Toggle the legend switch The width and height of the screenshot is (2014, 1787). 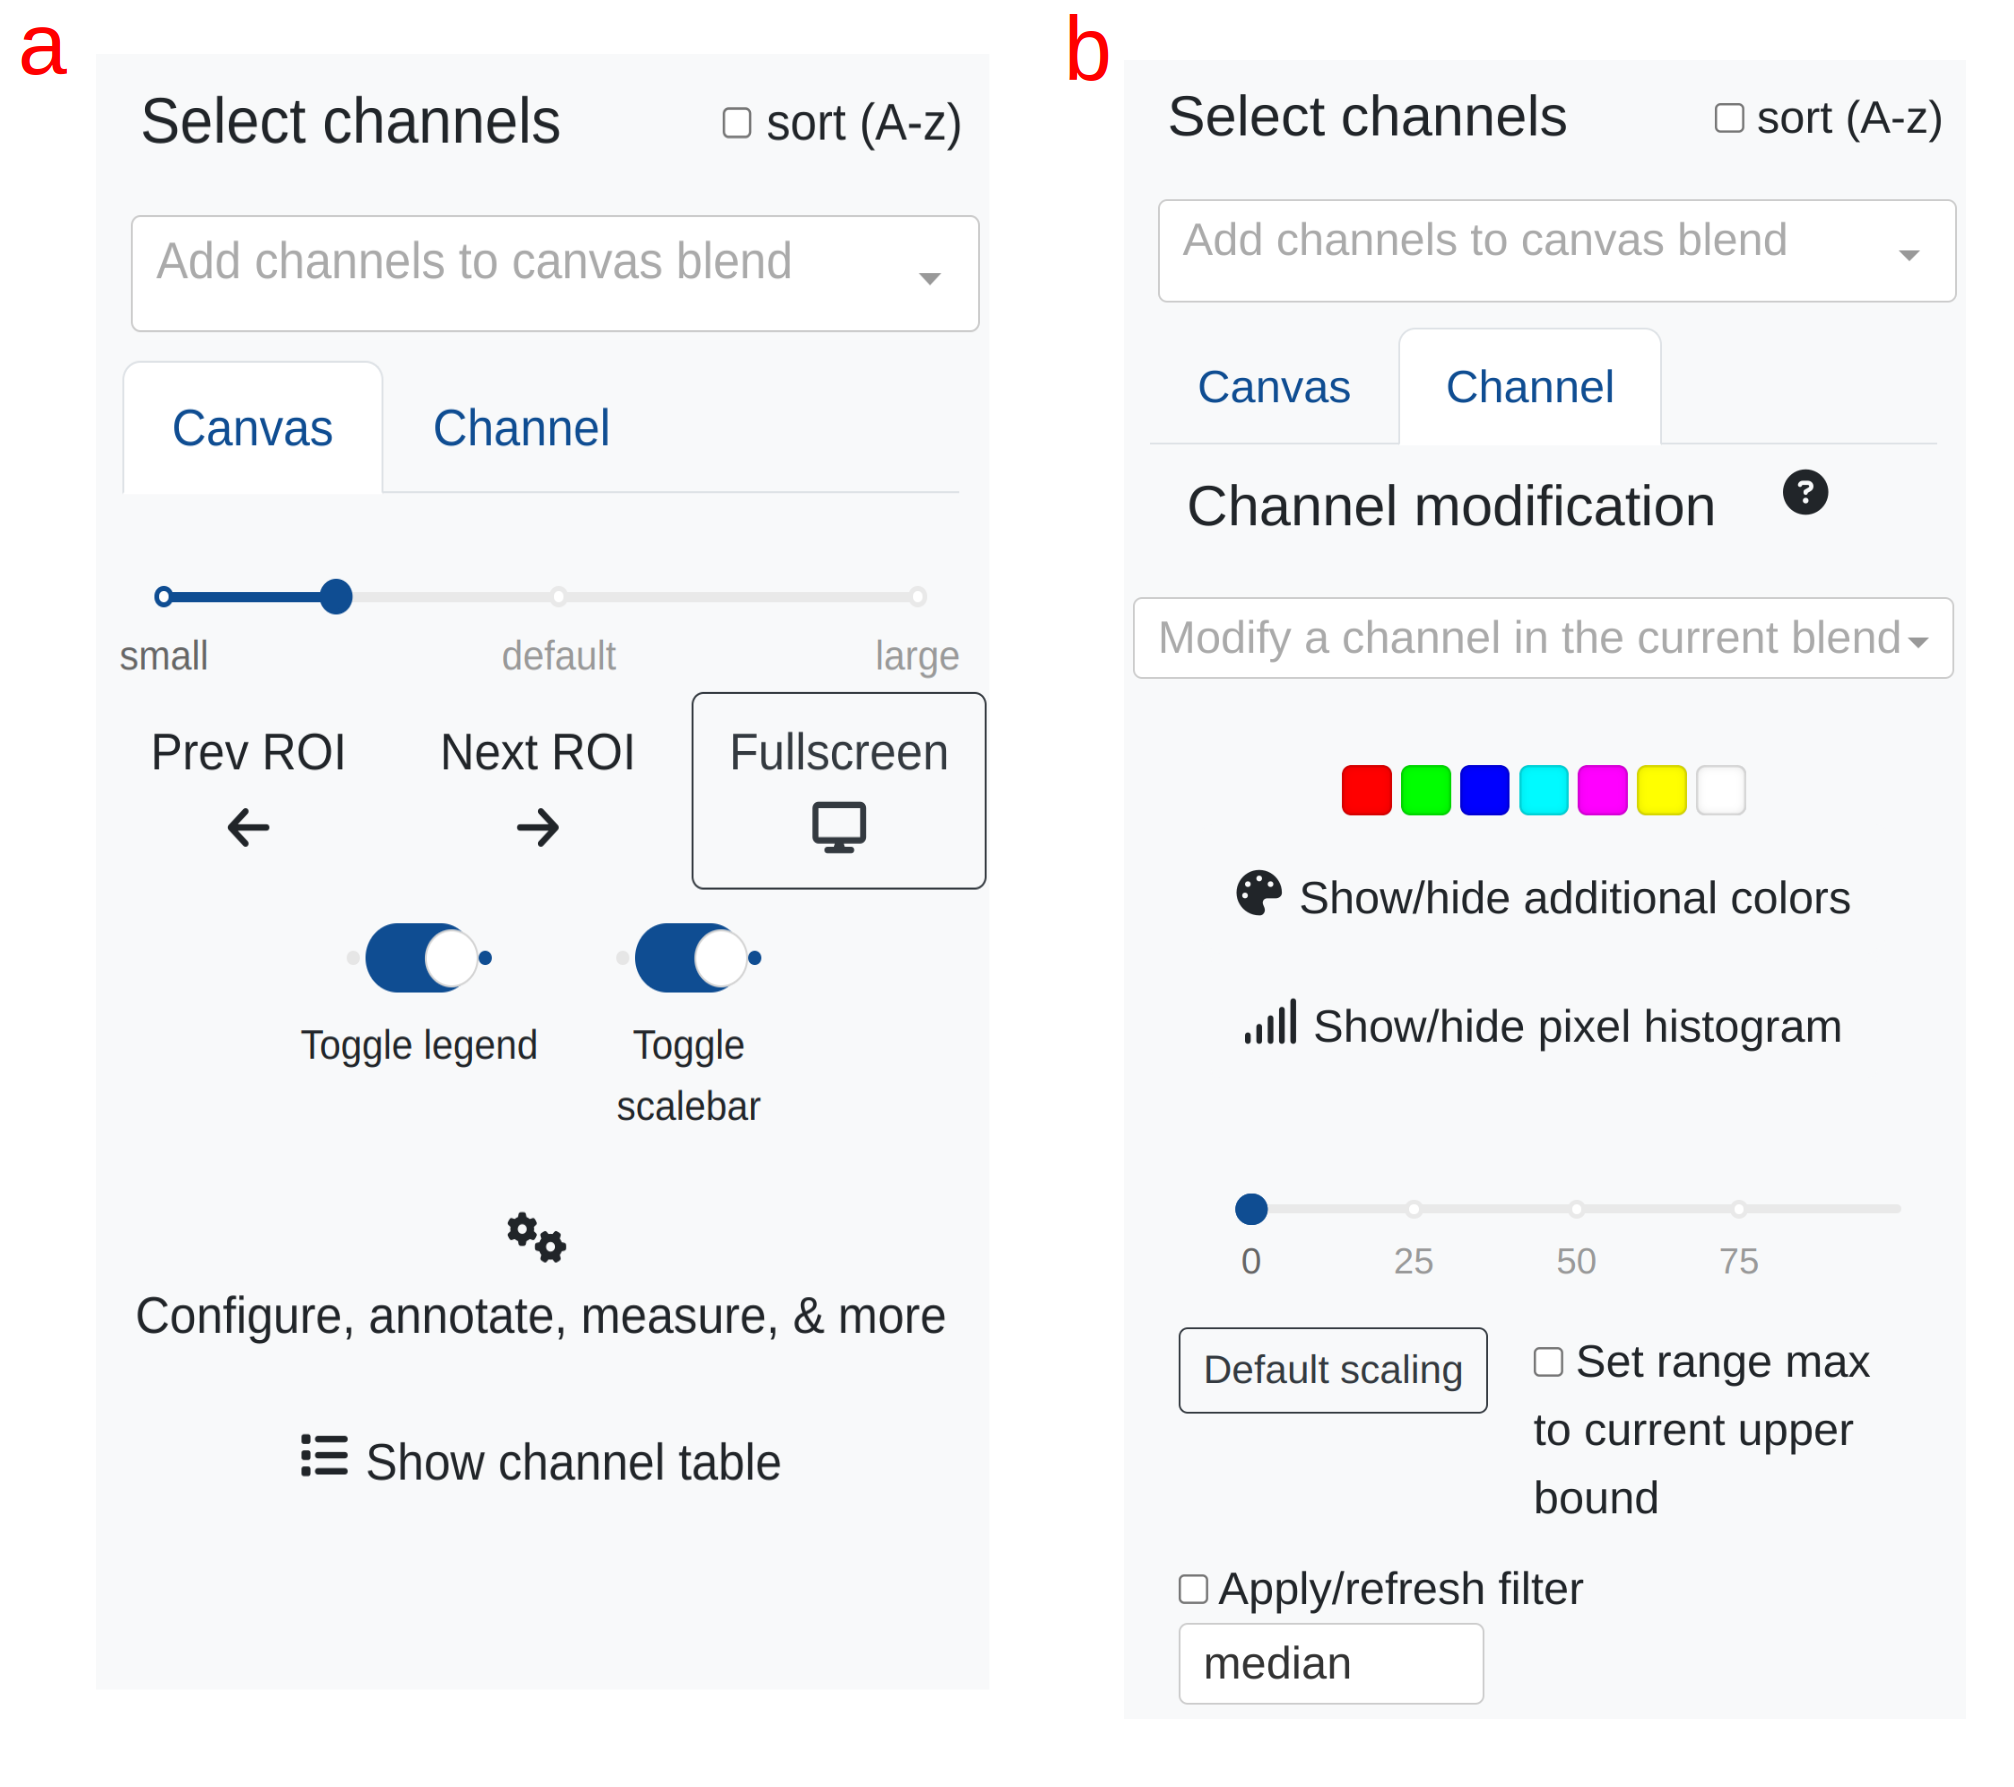click(421, 958)
